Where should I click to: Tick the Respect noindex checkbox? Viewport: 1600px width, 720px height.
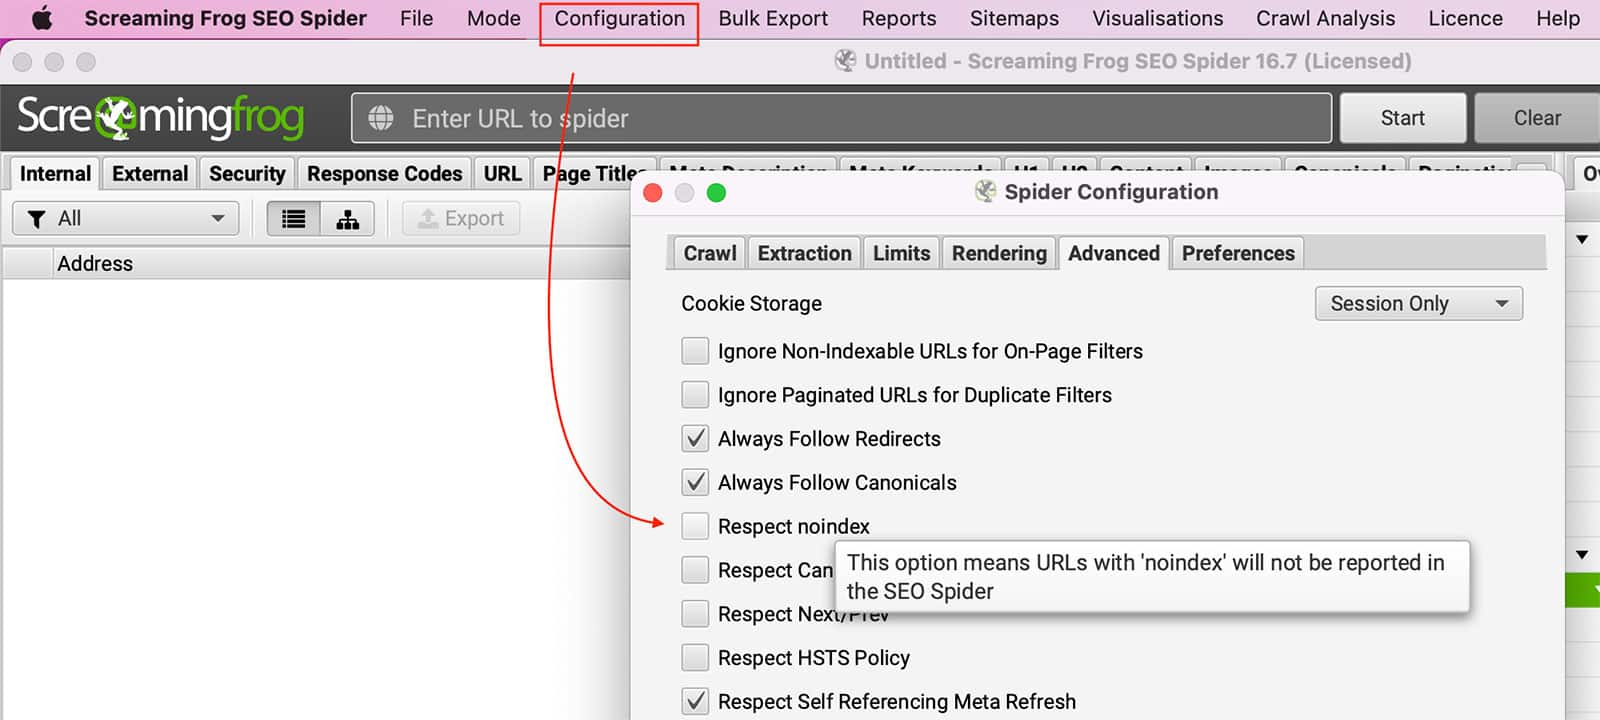(695, 526)
